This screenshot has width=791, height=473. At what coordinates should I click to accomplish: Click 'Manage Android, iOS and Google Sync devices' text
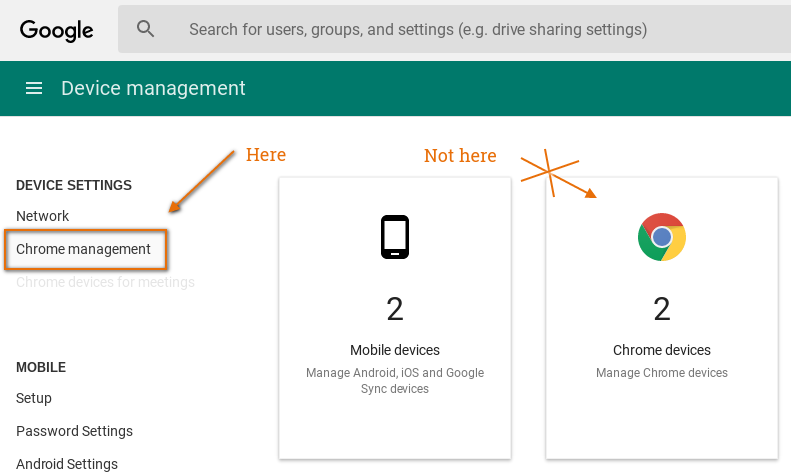394,381
